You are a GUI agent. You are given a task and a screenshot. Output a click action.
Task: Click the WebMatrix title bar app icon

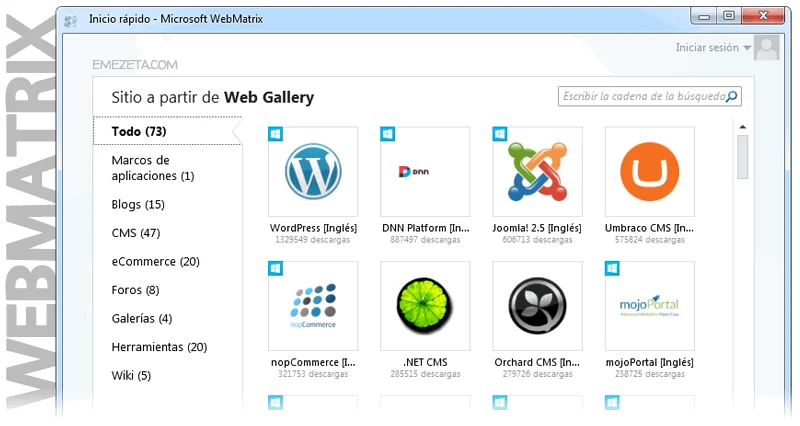point(71,20)
